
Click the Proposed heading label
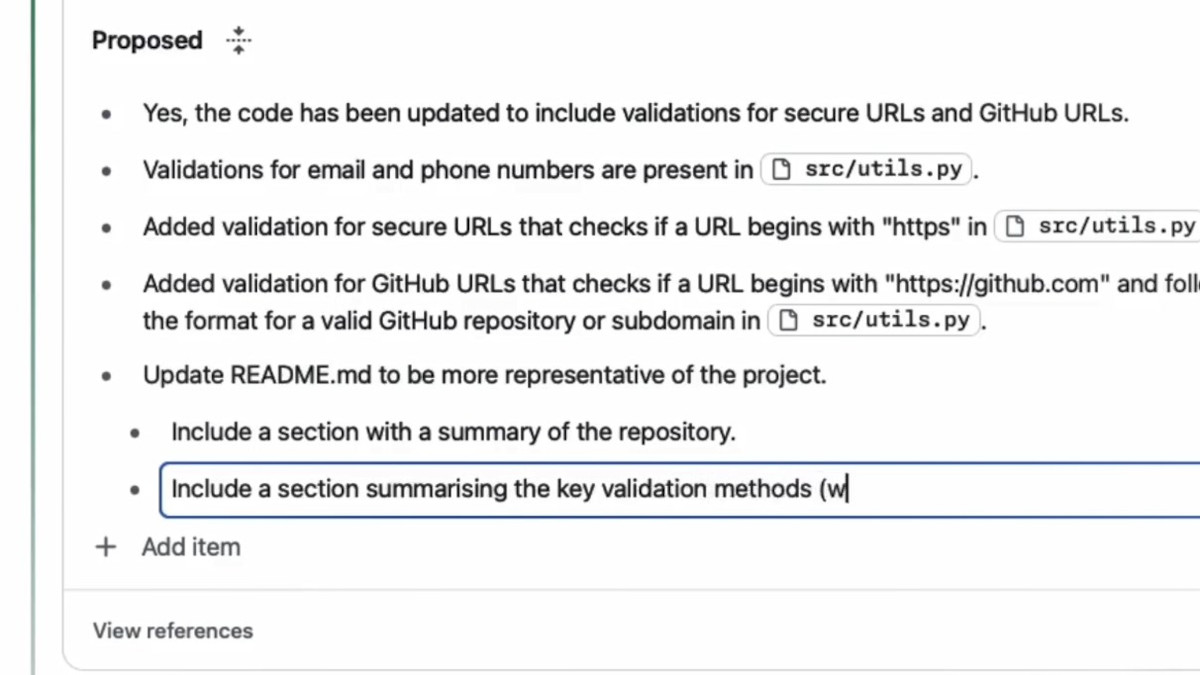tap(147, 41)
